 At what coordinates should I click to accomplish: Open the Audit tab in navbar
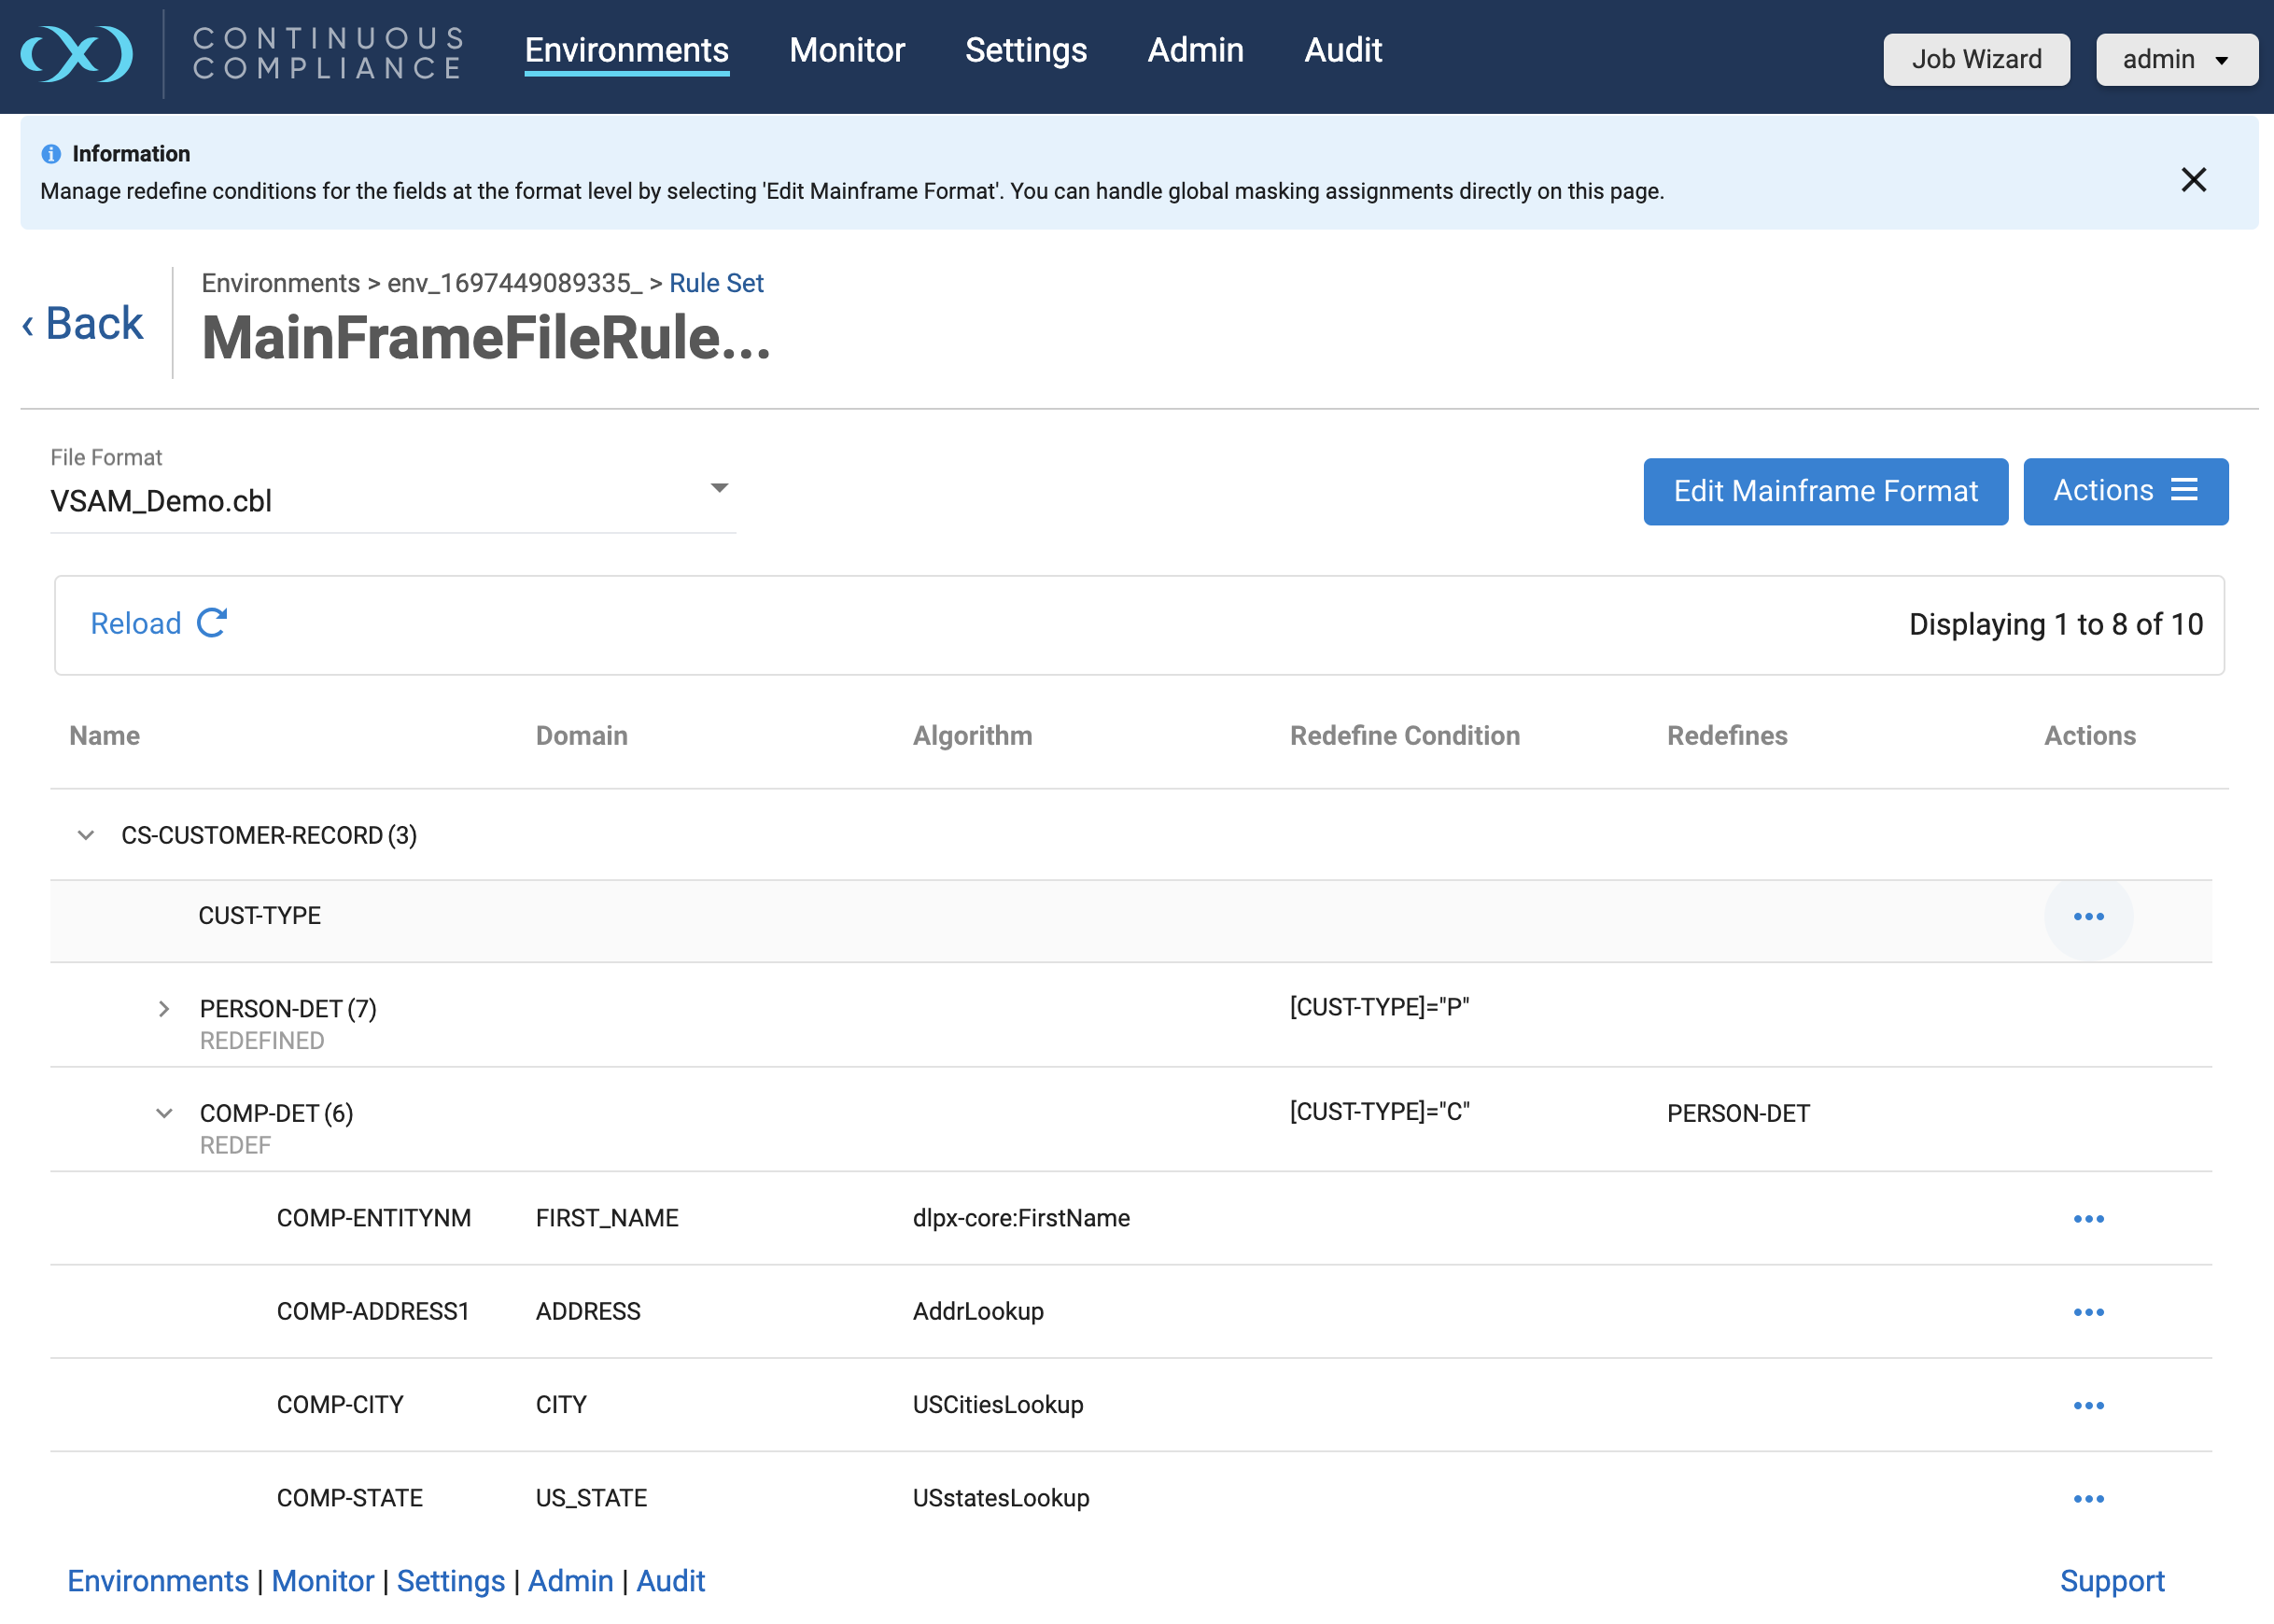click(x=1342, y=50)
